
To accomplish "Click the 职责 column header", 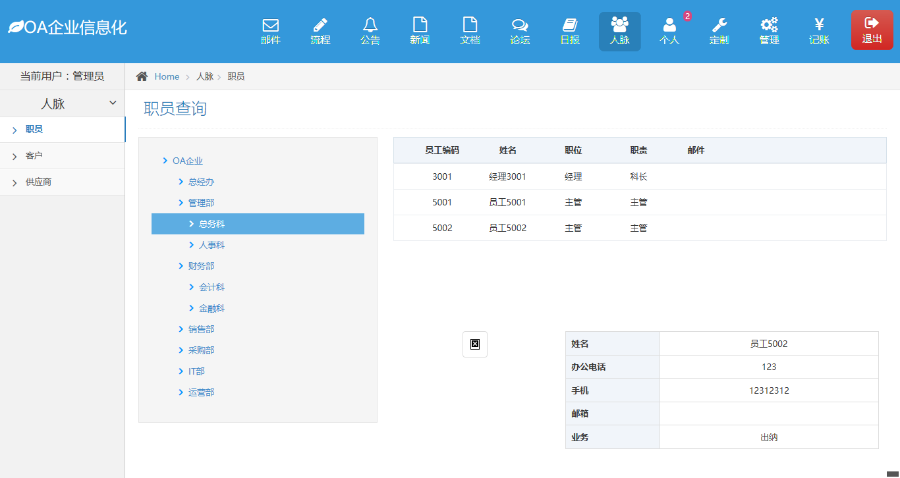I will (638, 150).
